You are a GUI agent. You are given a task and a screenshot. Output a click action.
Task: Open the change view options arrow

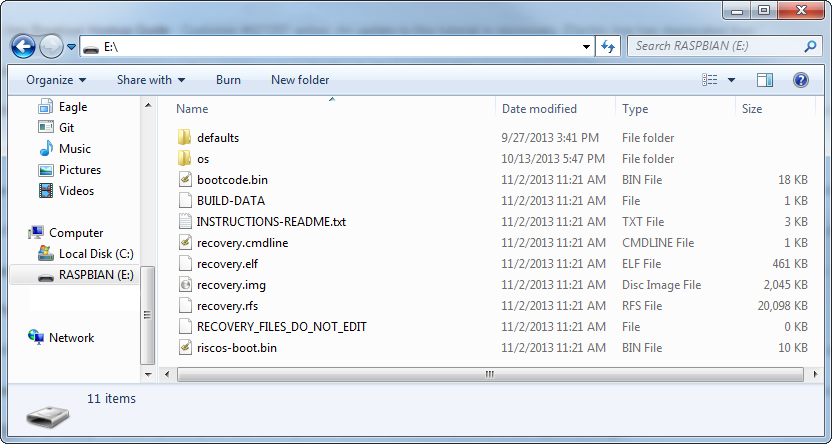(732, 80)
